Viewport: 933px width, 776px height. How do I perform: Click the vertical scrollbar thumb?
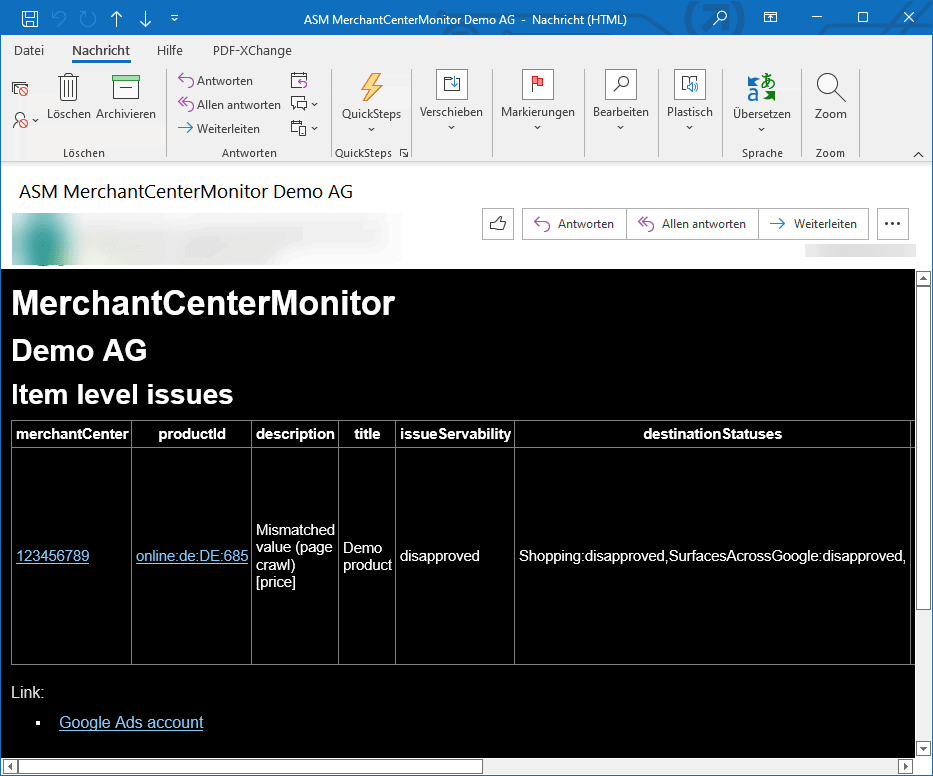[923, 448]
